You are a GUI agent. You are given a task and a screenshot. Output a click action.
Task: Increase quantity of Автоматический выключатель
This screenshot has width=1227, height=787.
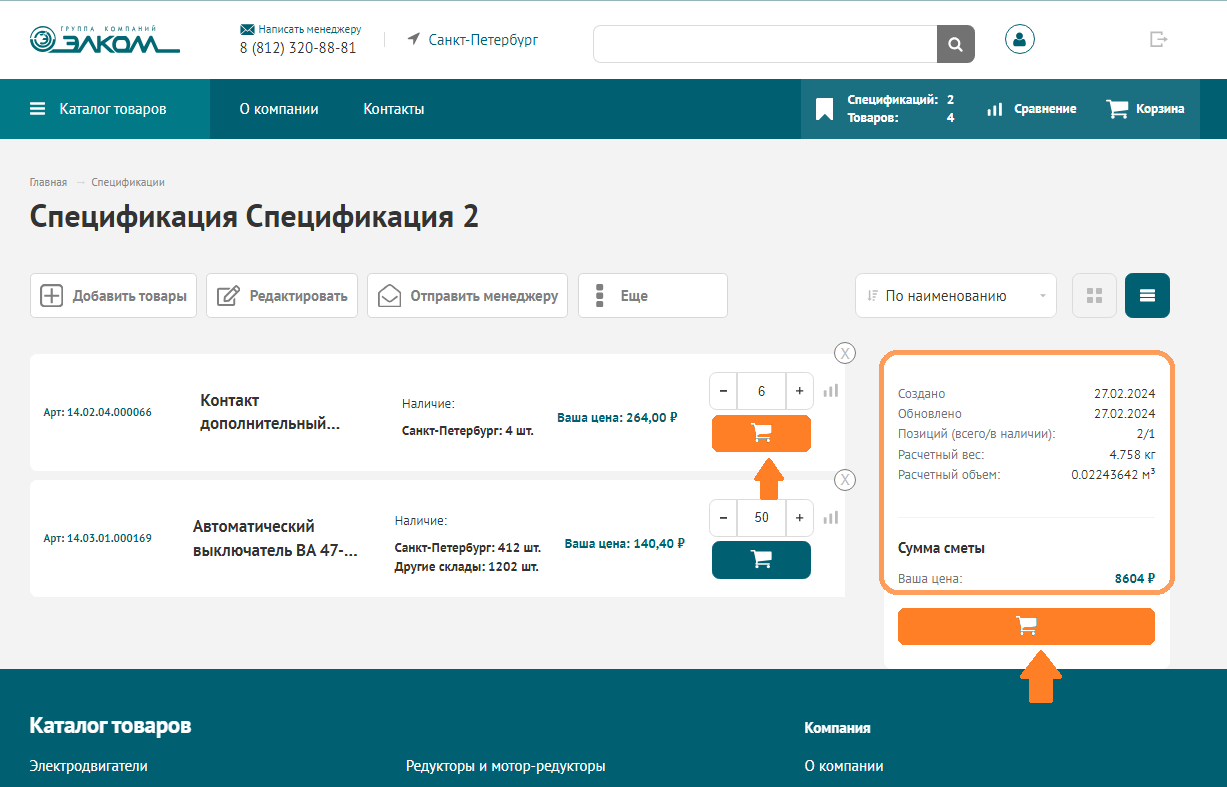pyautogui.click(x=799, y=518)
